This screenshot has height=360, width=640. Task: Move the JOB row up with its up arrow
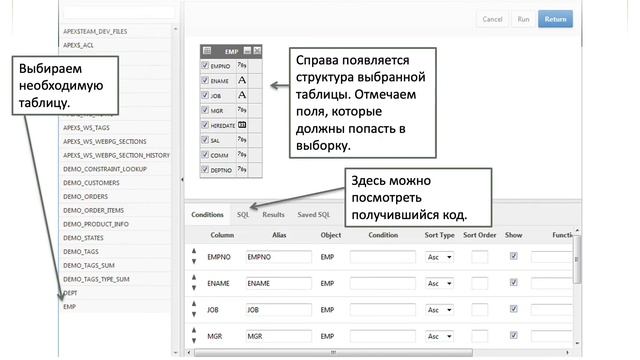194,304
